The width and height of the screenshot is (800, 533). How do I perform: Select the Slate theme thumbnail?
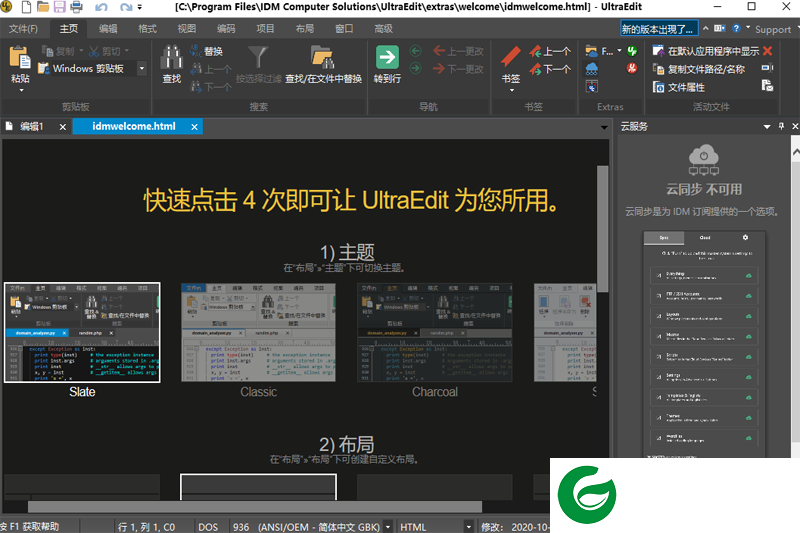(82, 333)
